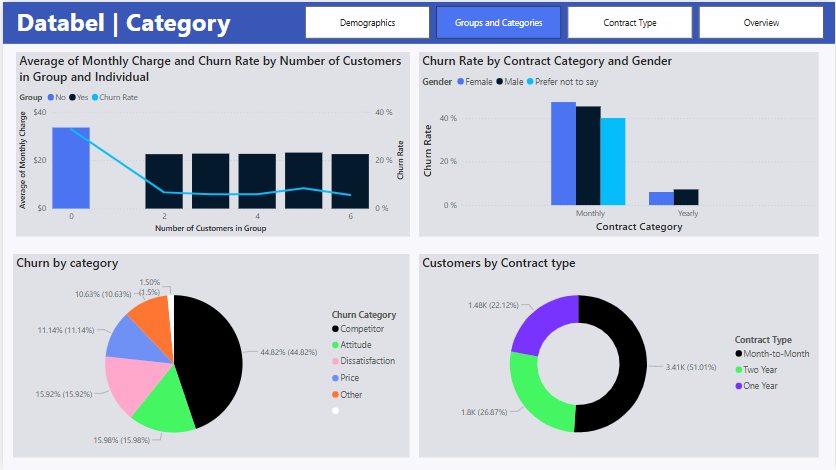Viewport: 836px width, 470px height.
Task: Select the Male Monthly churn bar
Action: pos(588,156)
